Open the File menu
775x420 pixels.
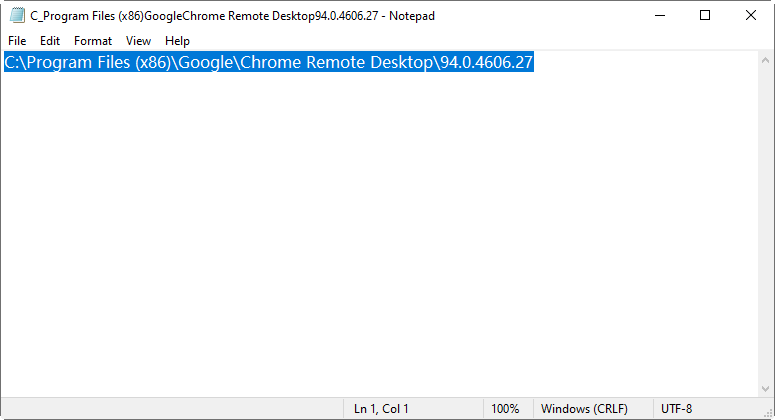coord(17,41)
